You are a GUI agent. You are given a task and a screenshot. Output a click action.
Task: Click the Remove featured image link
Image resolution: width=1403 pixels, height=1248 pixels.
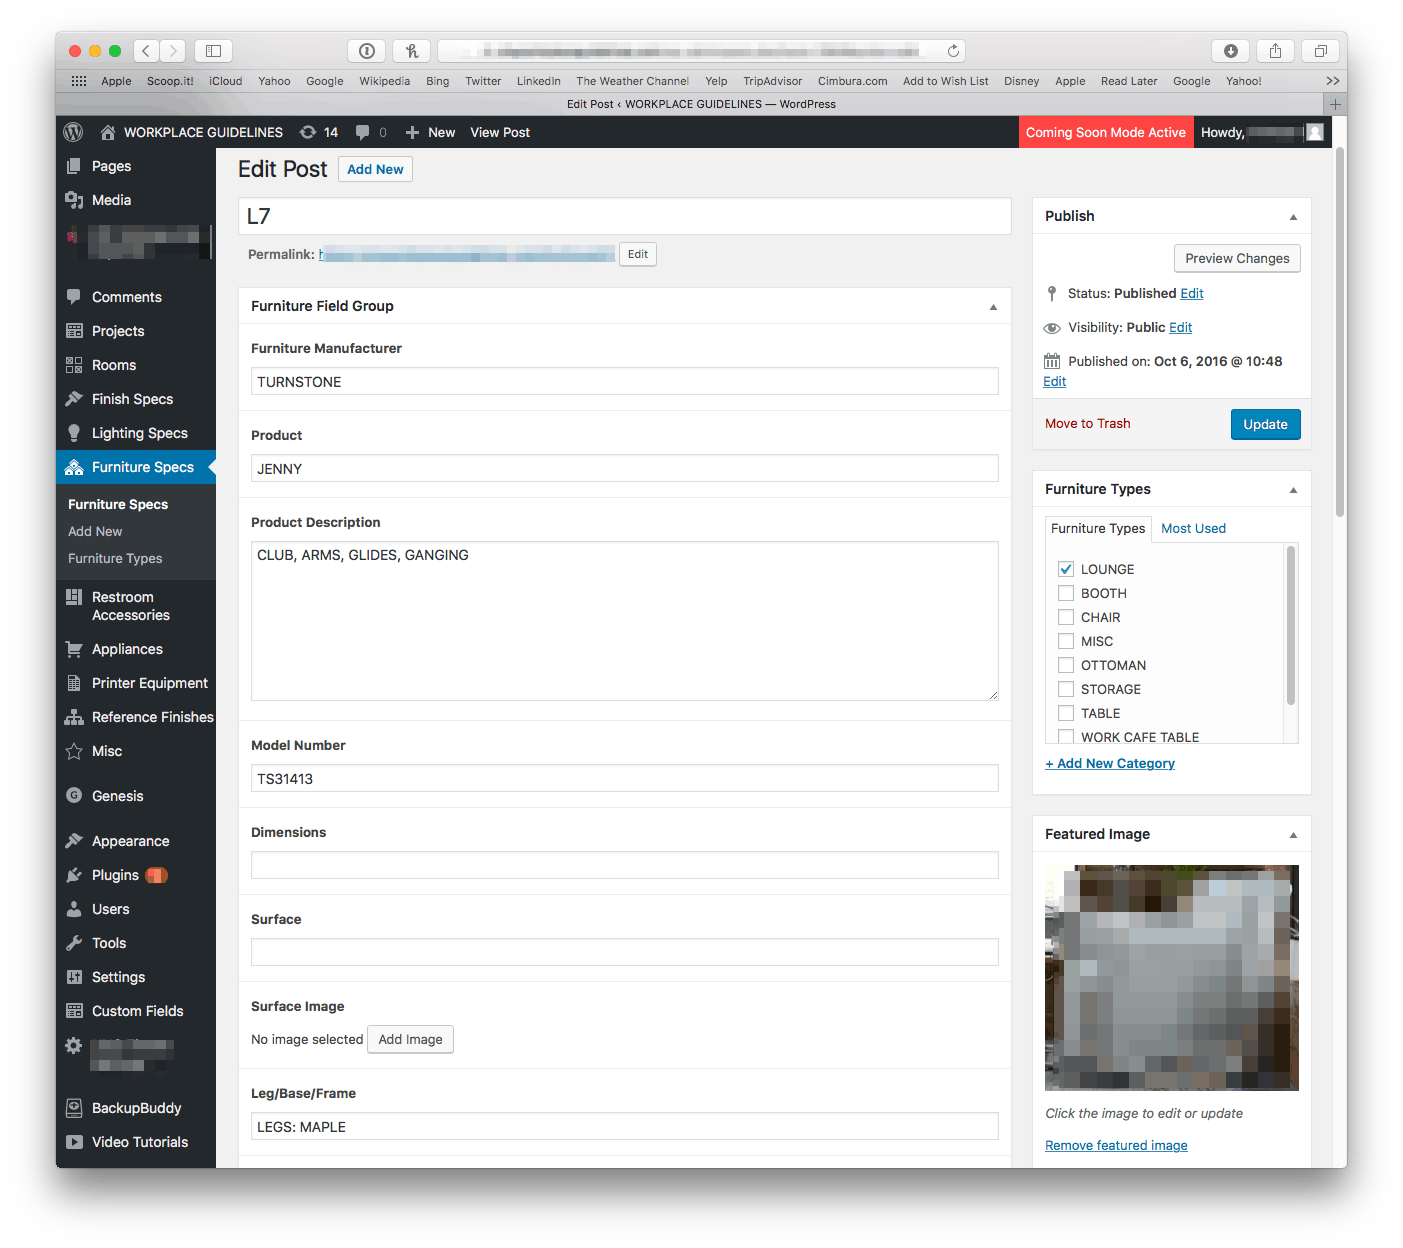[1116, 1145]
